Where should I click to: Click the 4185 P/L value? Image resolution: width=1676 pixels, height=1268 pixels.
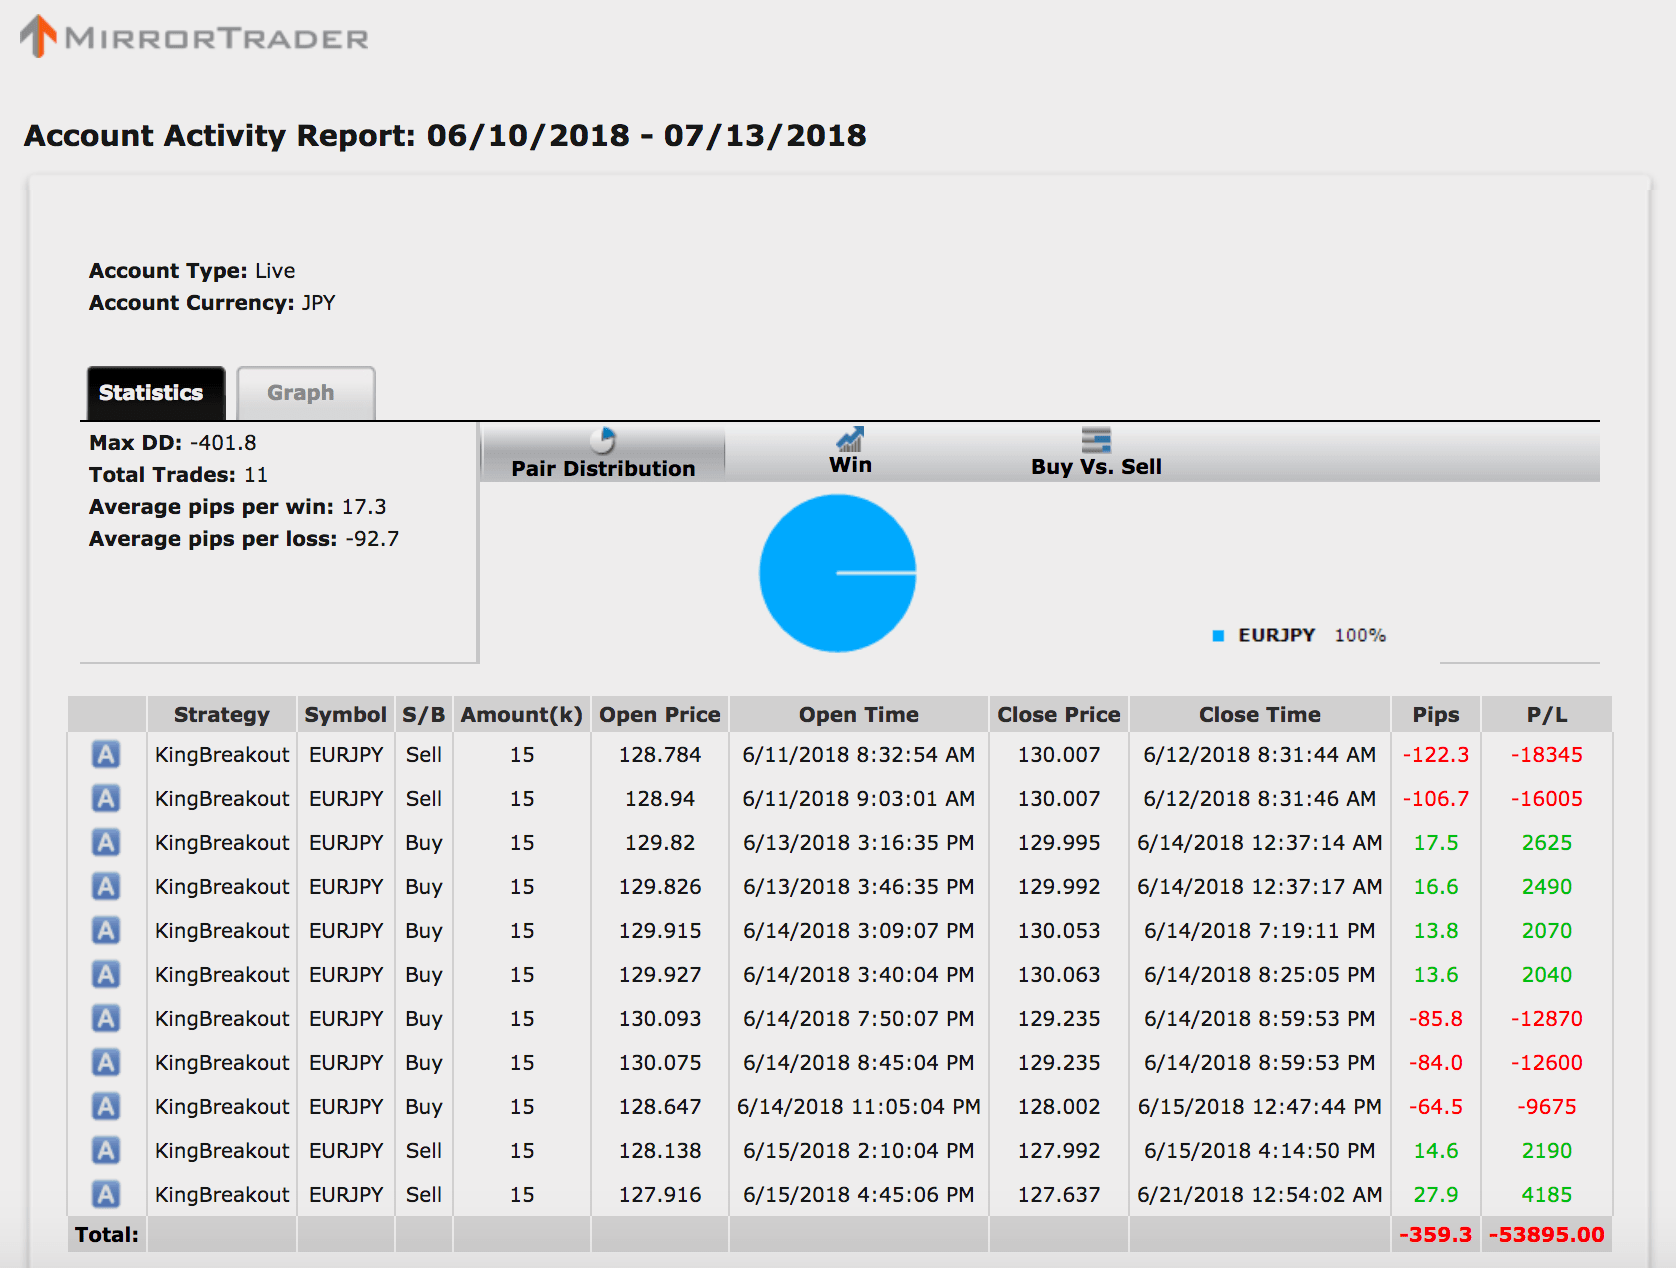click(1547, 1195)
